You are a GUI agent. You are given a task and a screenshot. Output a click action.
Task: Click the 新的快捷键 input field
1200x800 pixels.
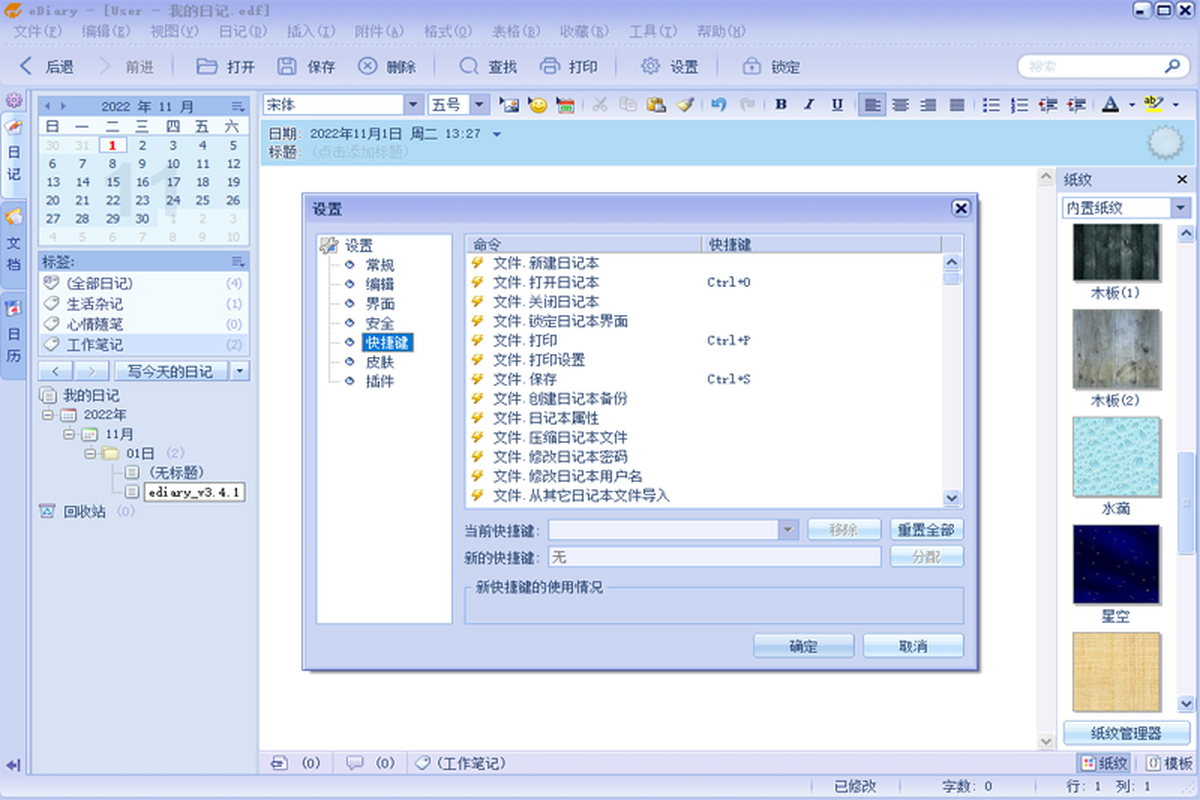[714, 557]
